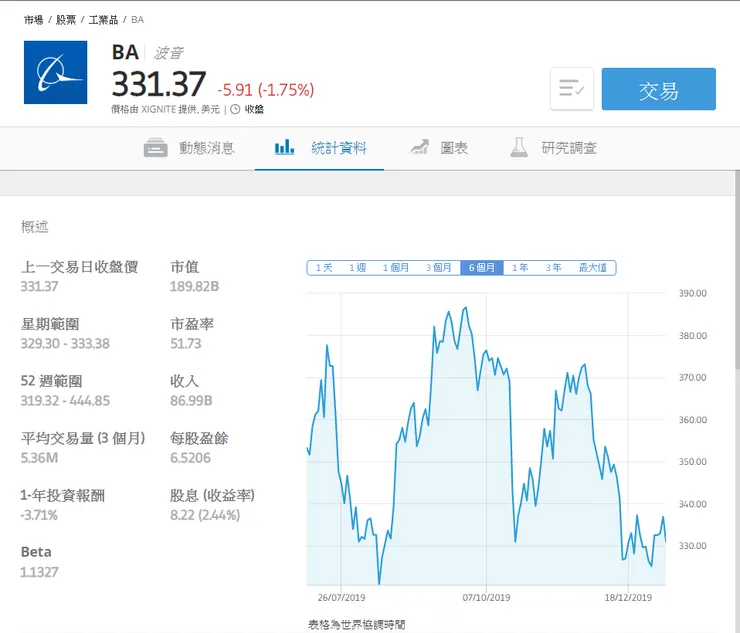Image resolution: width=740 pixels, height=633 pixels.
Task: Click the Boeing logo thumbnail
Action: pos(56,72)
